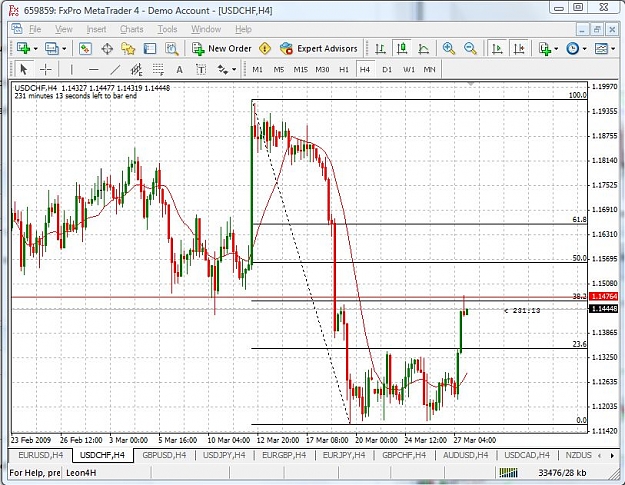This screenshot has width=625, height=485.
Task: Open the Charts menu
Action: click(132, 29)
